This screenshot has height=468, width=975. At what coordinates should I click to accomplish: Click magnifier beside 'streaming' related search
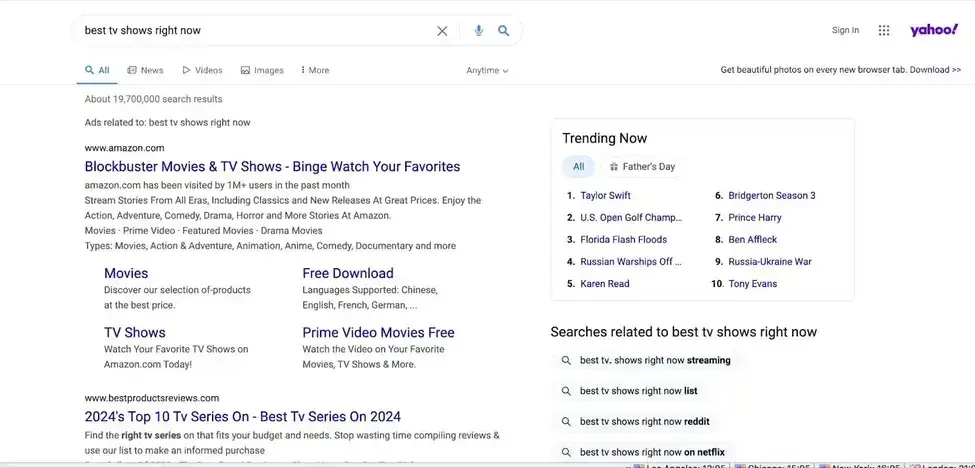pyautogui.click(x=566, y=360)
